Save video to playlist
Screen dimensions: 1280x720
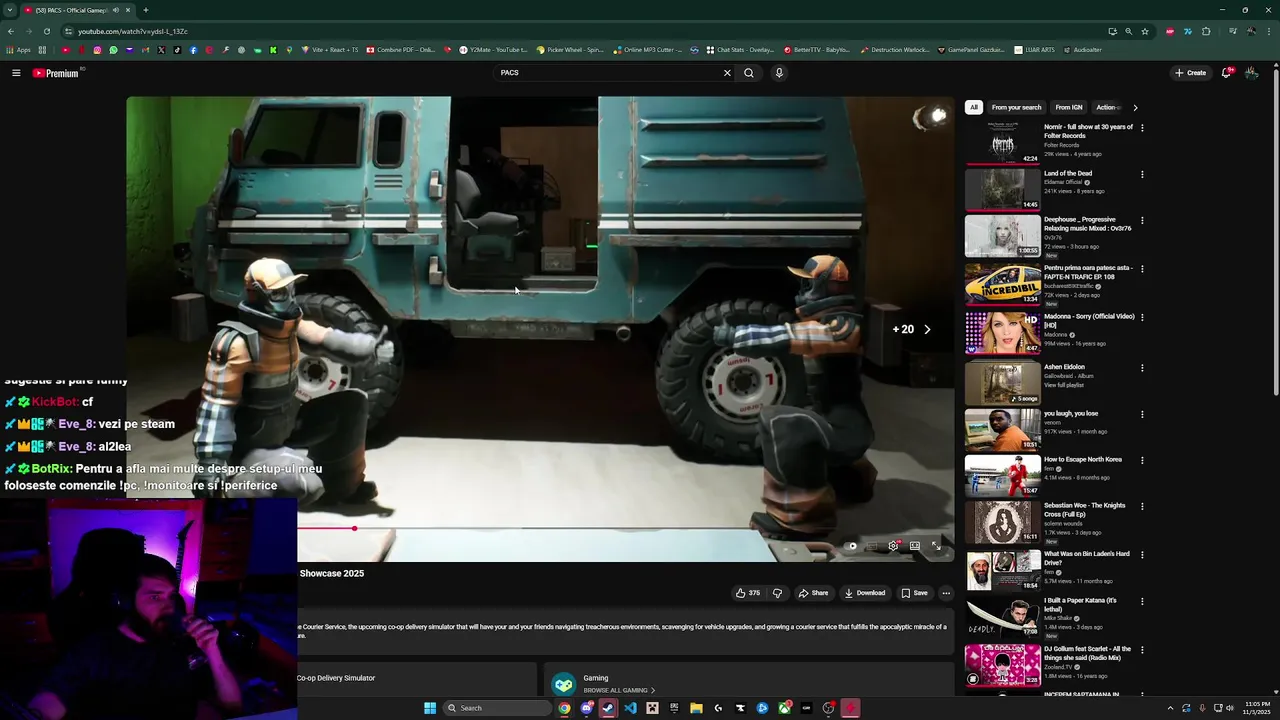click(x=914, y=593)
